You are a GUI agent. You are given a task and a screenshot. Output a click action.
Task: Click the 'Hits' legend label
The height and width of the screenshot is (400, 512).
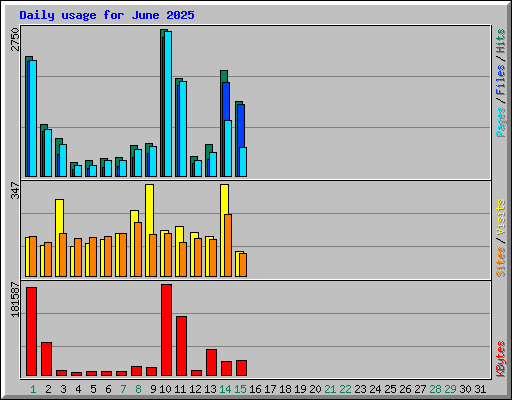pos(500,41)
